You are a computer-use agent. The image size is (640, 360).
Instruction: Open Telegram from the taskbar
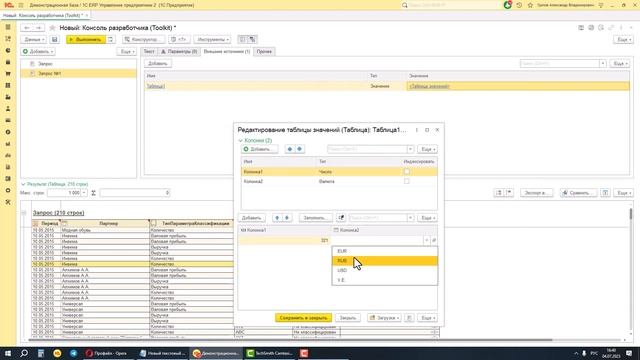[x=73, y=353]
